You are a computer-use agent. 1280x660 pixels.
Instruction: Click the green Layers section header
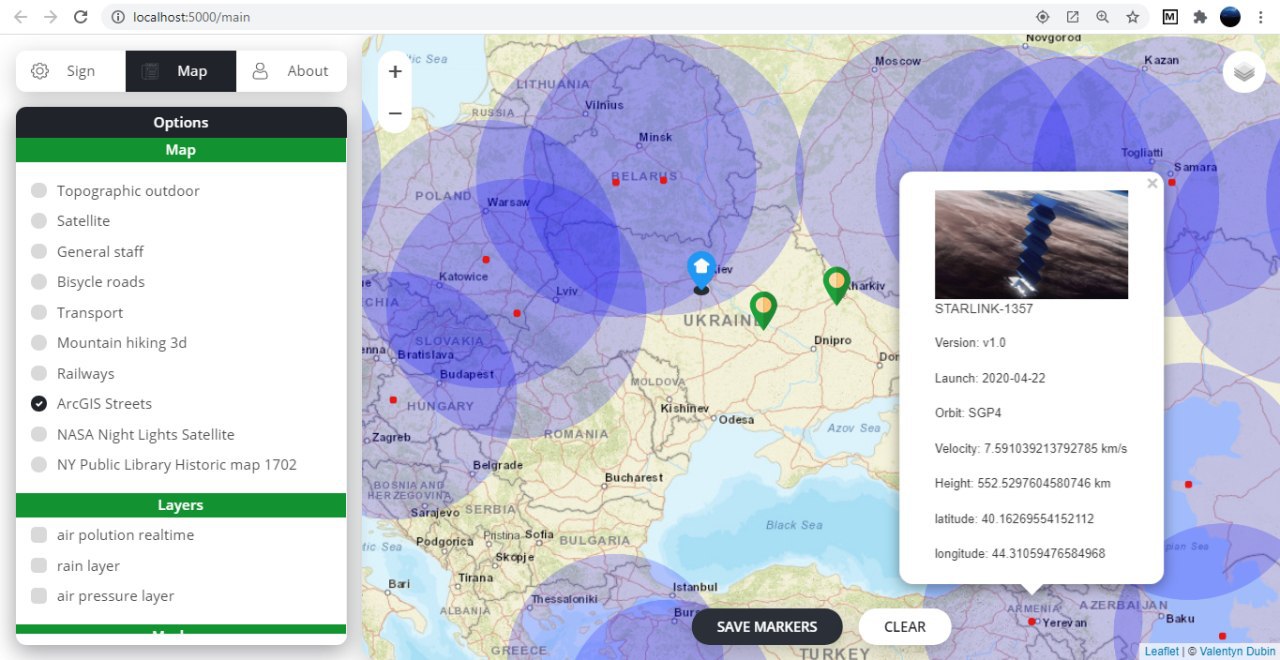pos(181,505)
